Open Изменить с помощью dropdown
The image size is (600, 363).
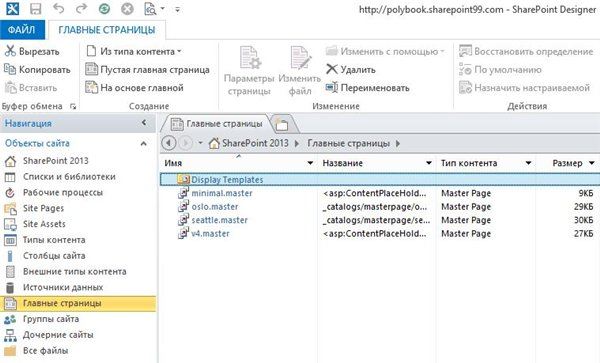(385, 51)
